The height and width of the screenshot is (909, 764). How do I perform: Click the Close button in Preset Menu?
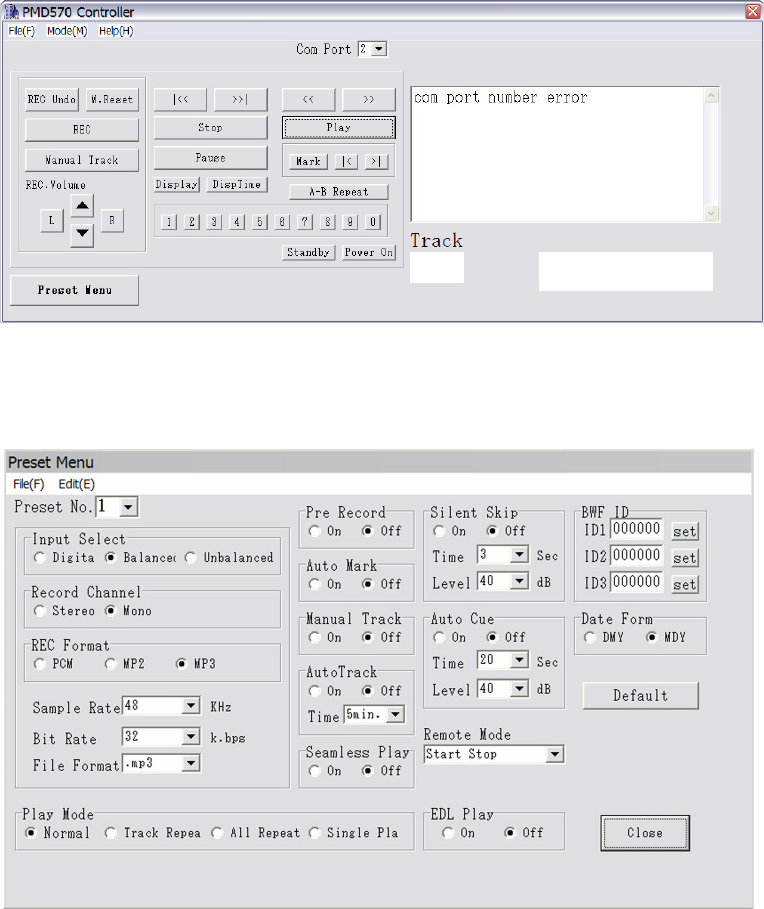(x=645, y=833)
